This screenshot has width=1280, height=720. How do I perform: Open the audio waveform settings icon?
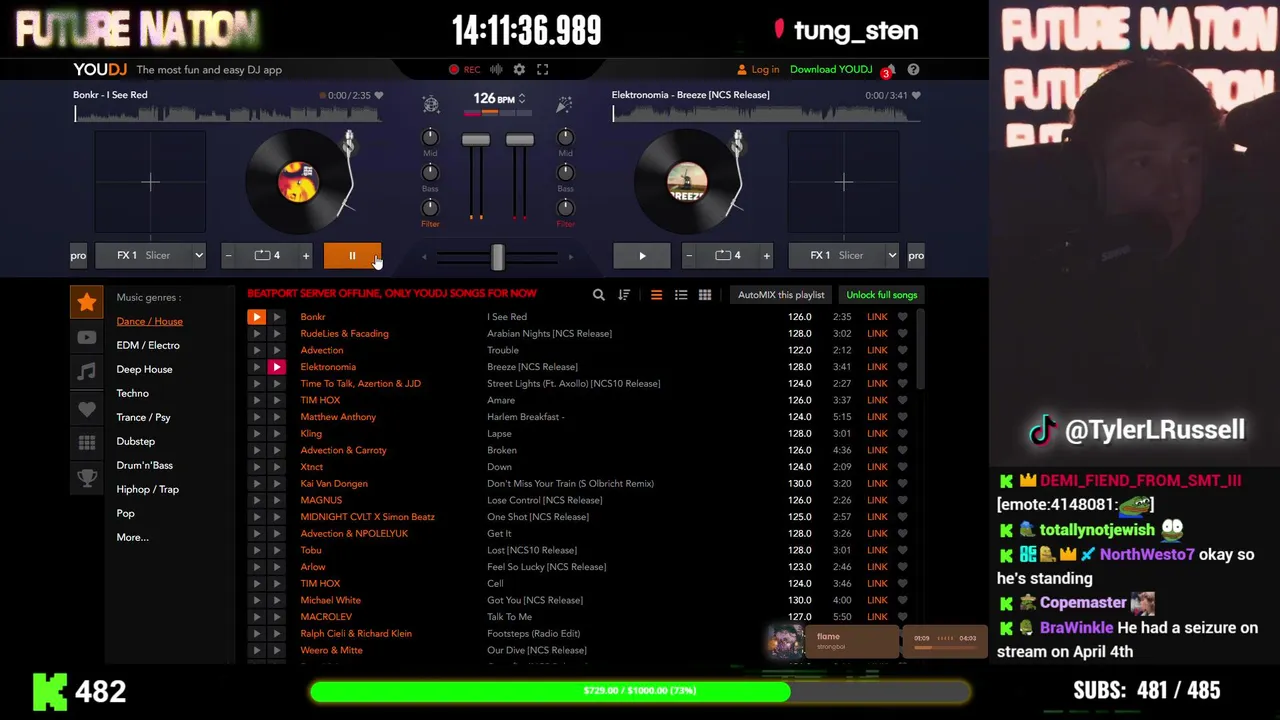coord(496,70)
